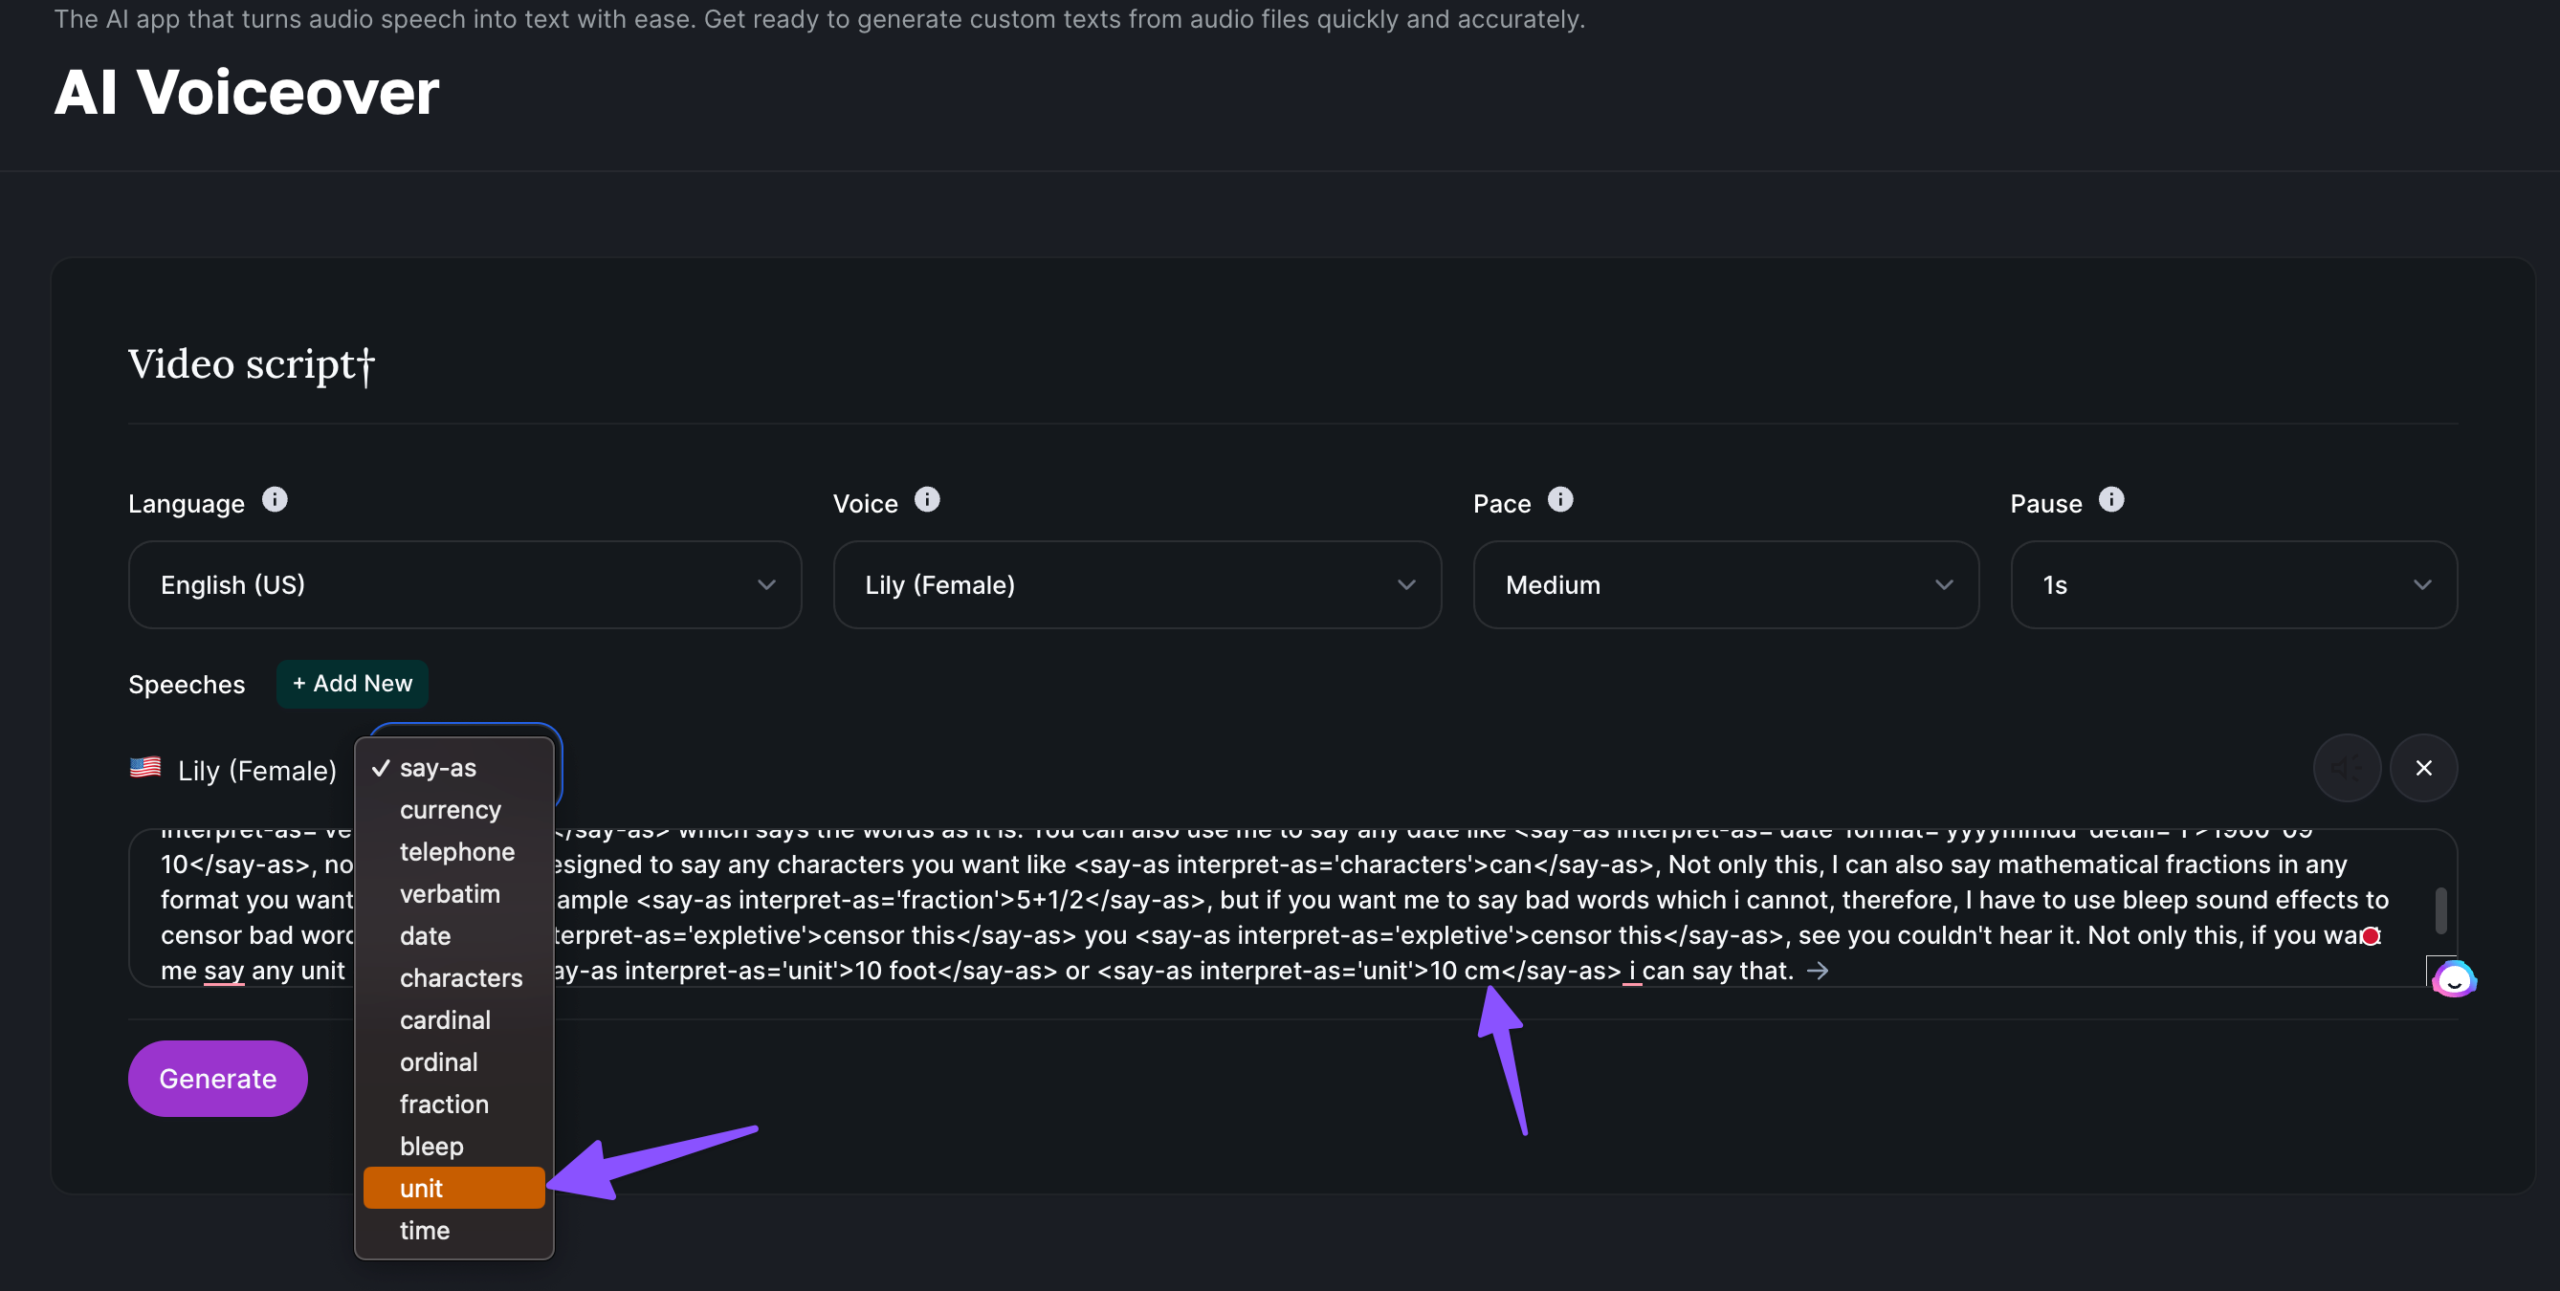Click the Language info icon
2560x1291 pixels.
[x=274, y=500]
